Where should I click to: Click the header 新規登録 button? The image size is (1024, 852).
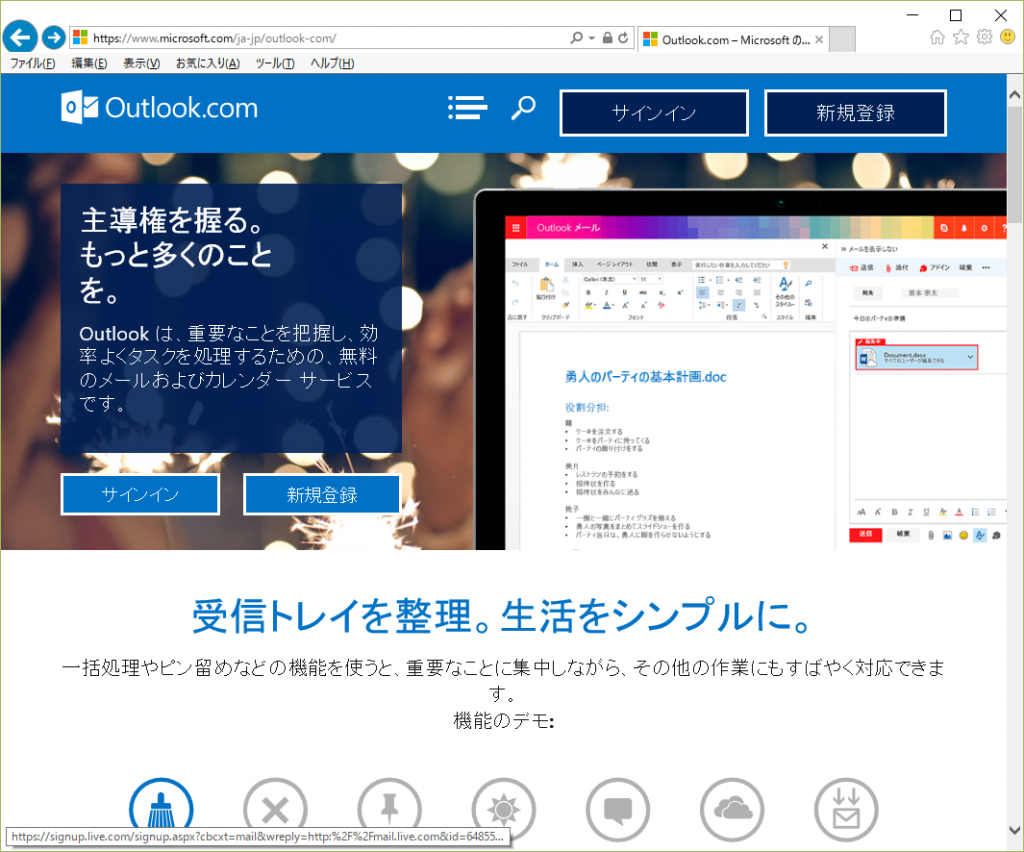(x=855, y=113)
